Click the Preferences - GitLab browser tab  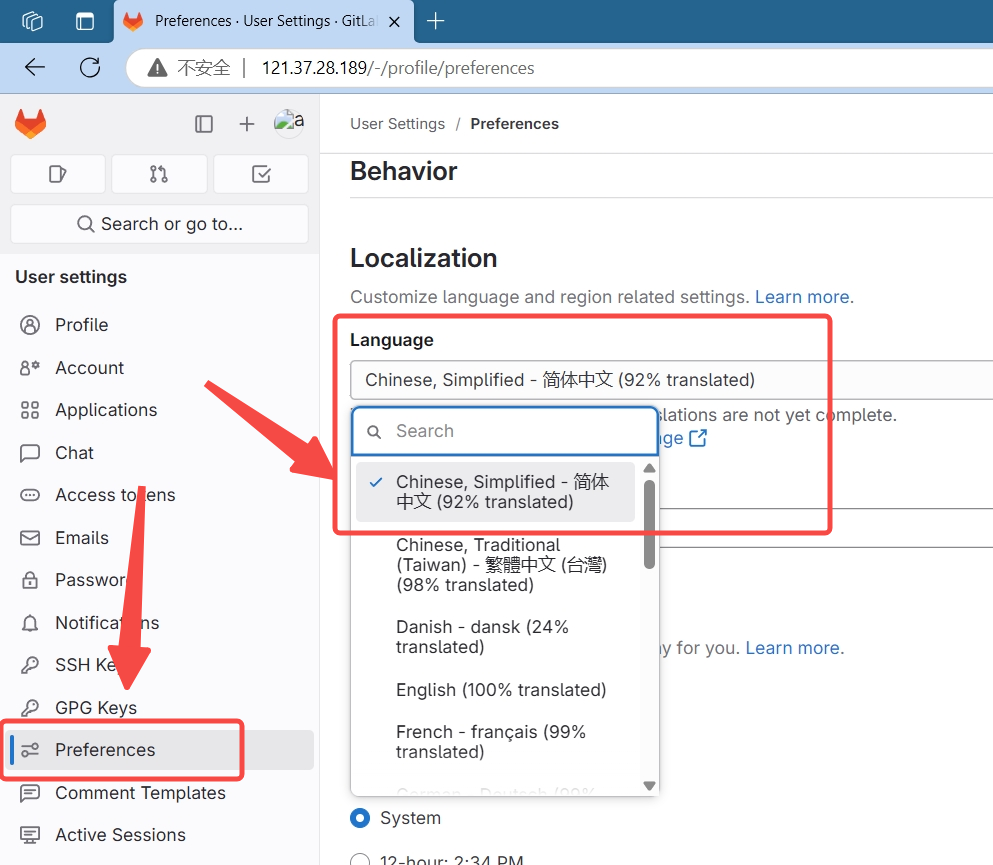click(263, 22)
